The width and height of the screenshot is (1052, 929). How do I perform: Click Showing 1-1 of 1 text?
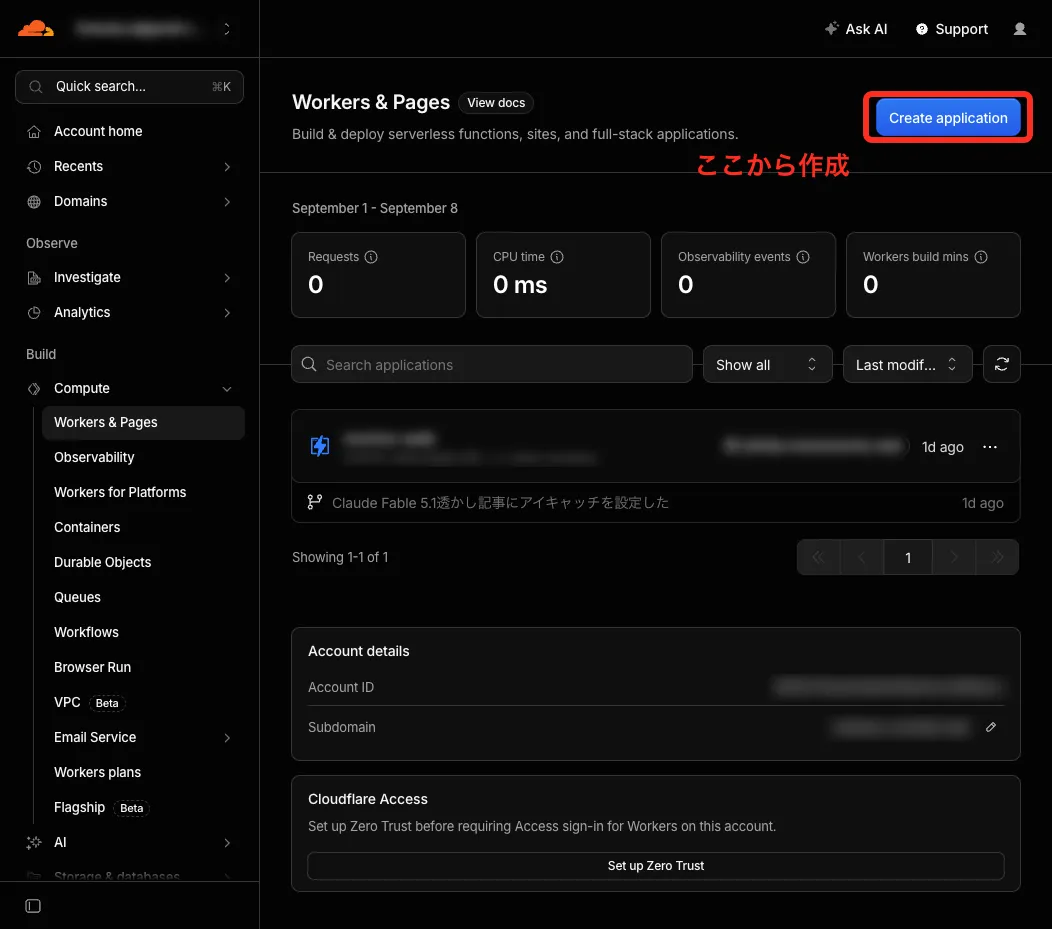340,557
